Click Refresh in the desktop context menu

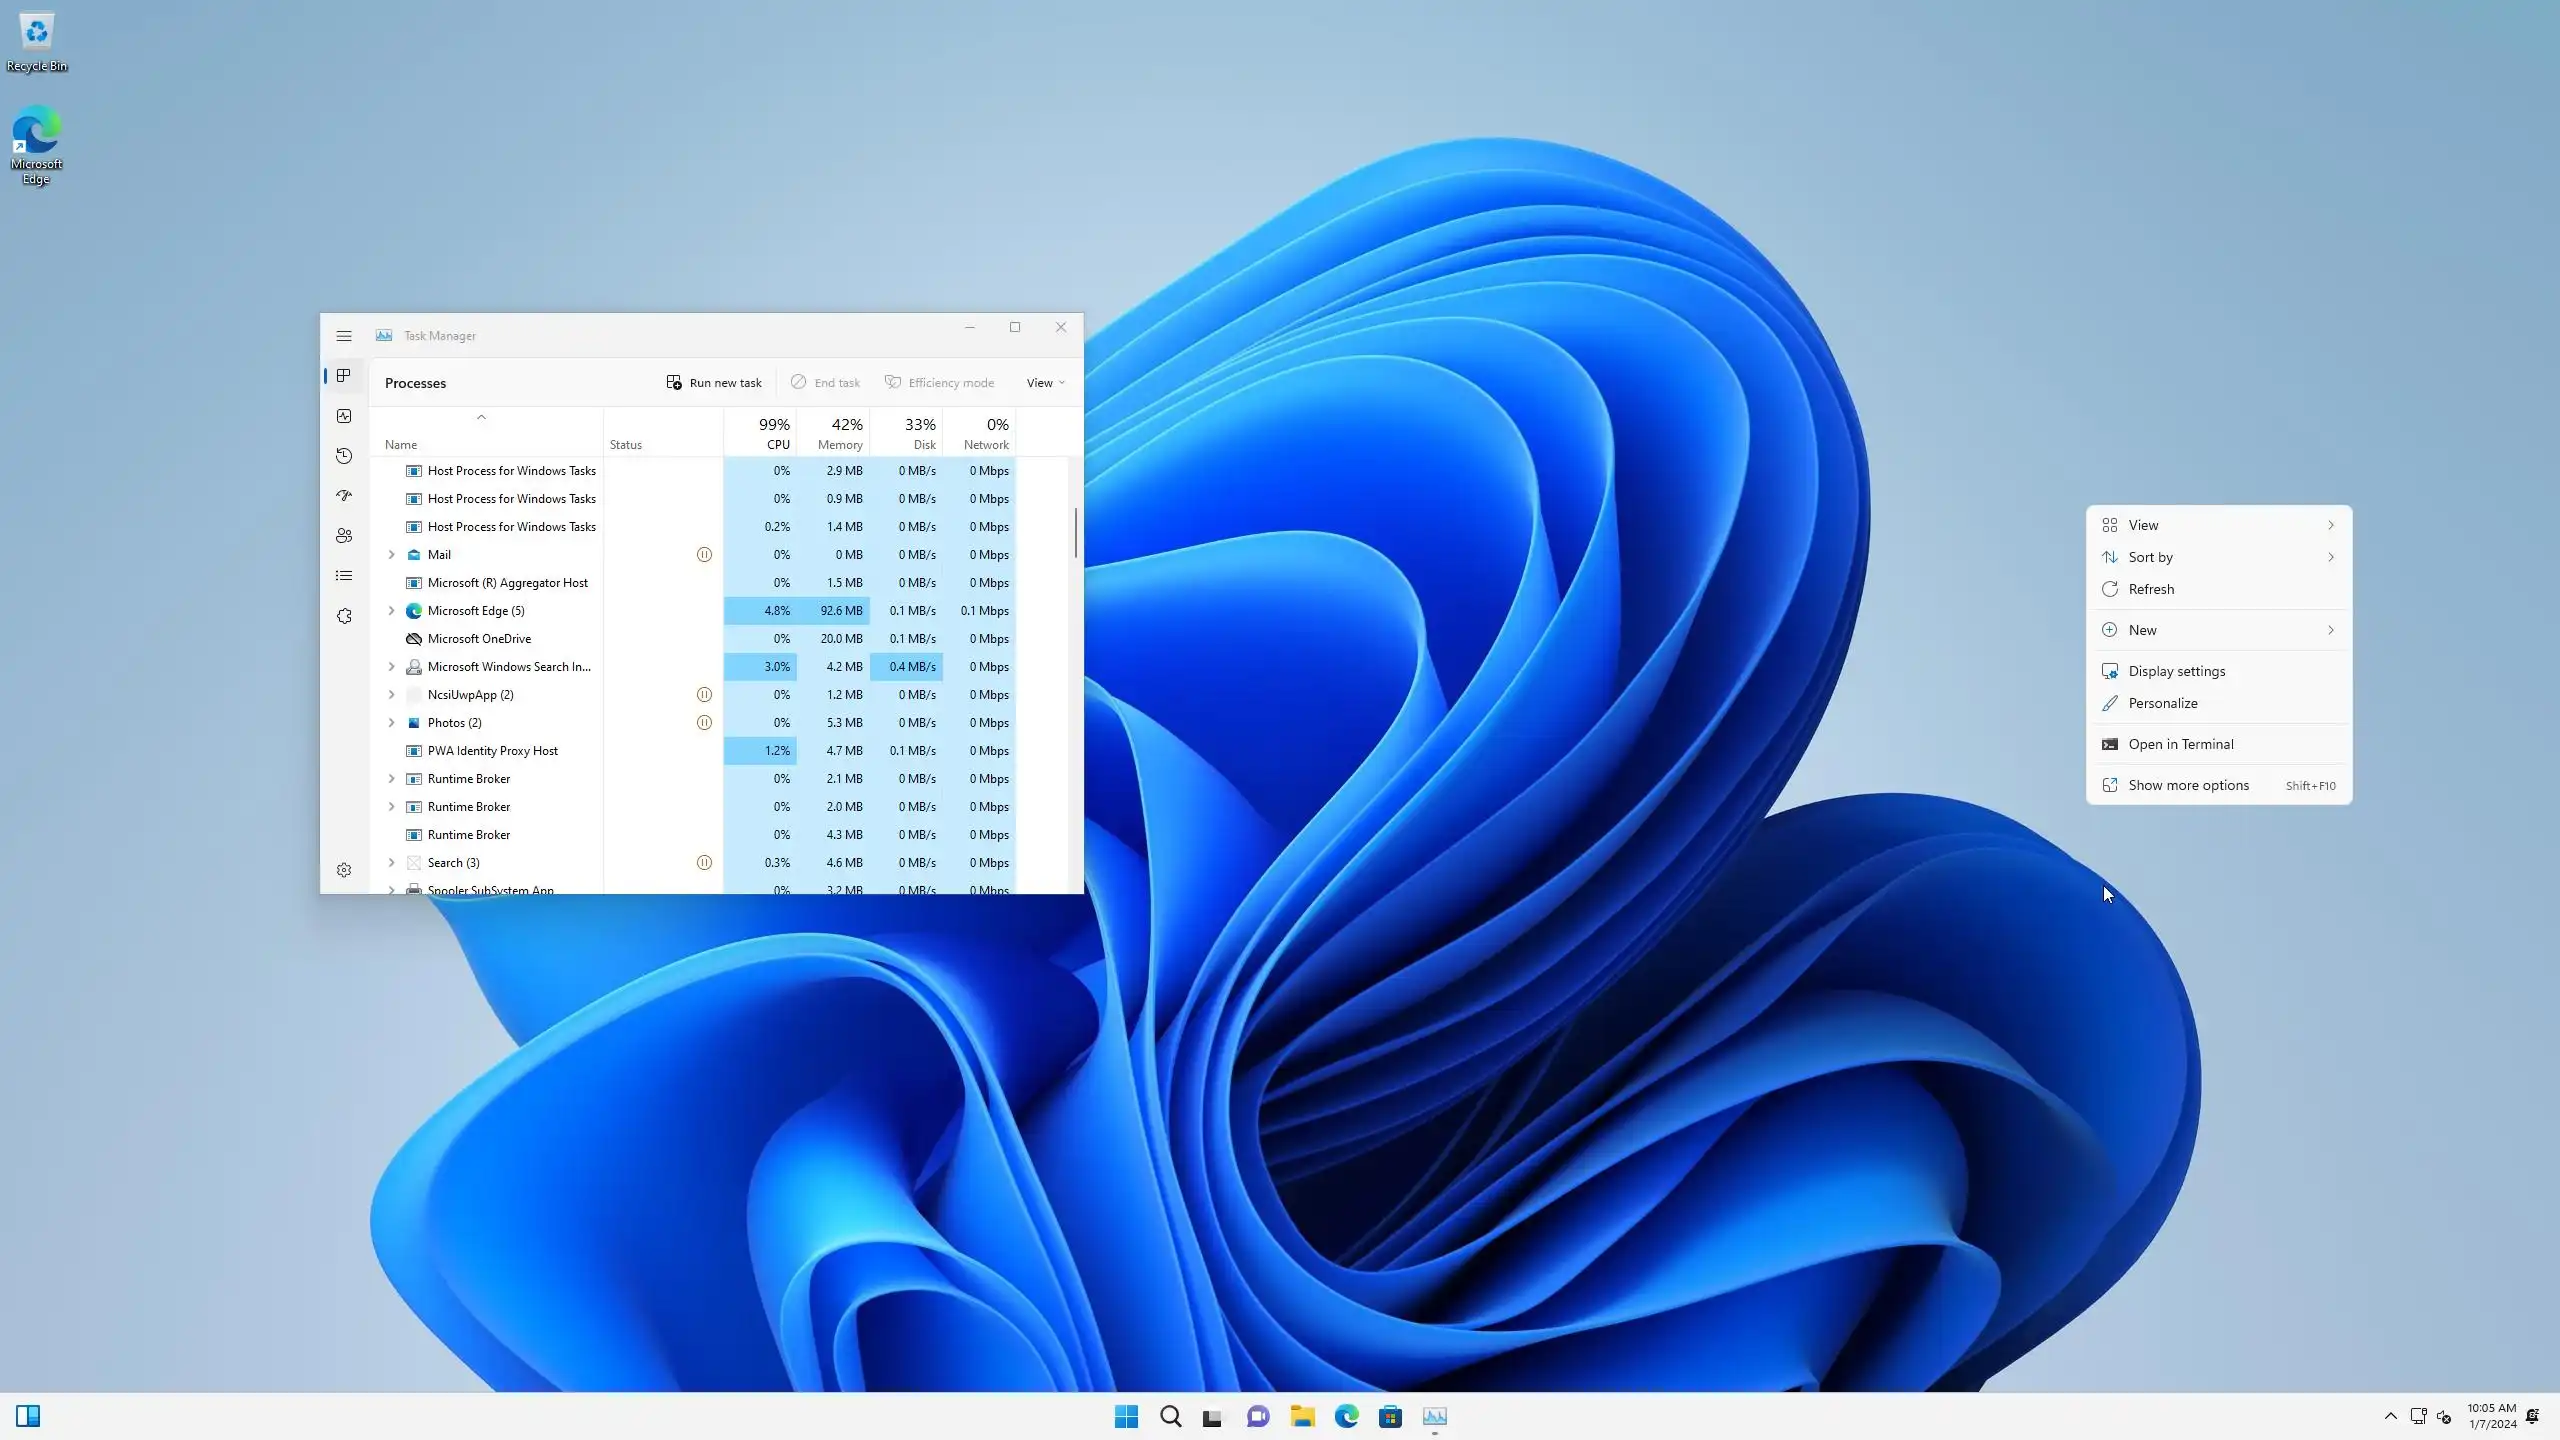[2151, 589]
